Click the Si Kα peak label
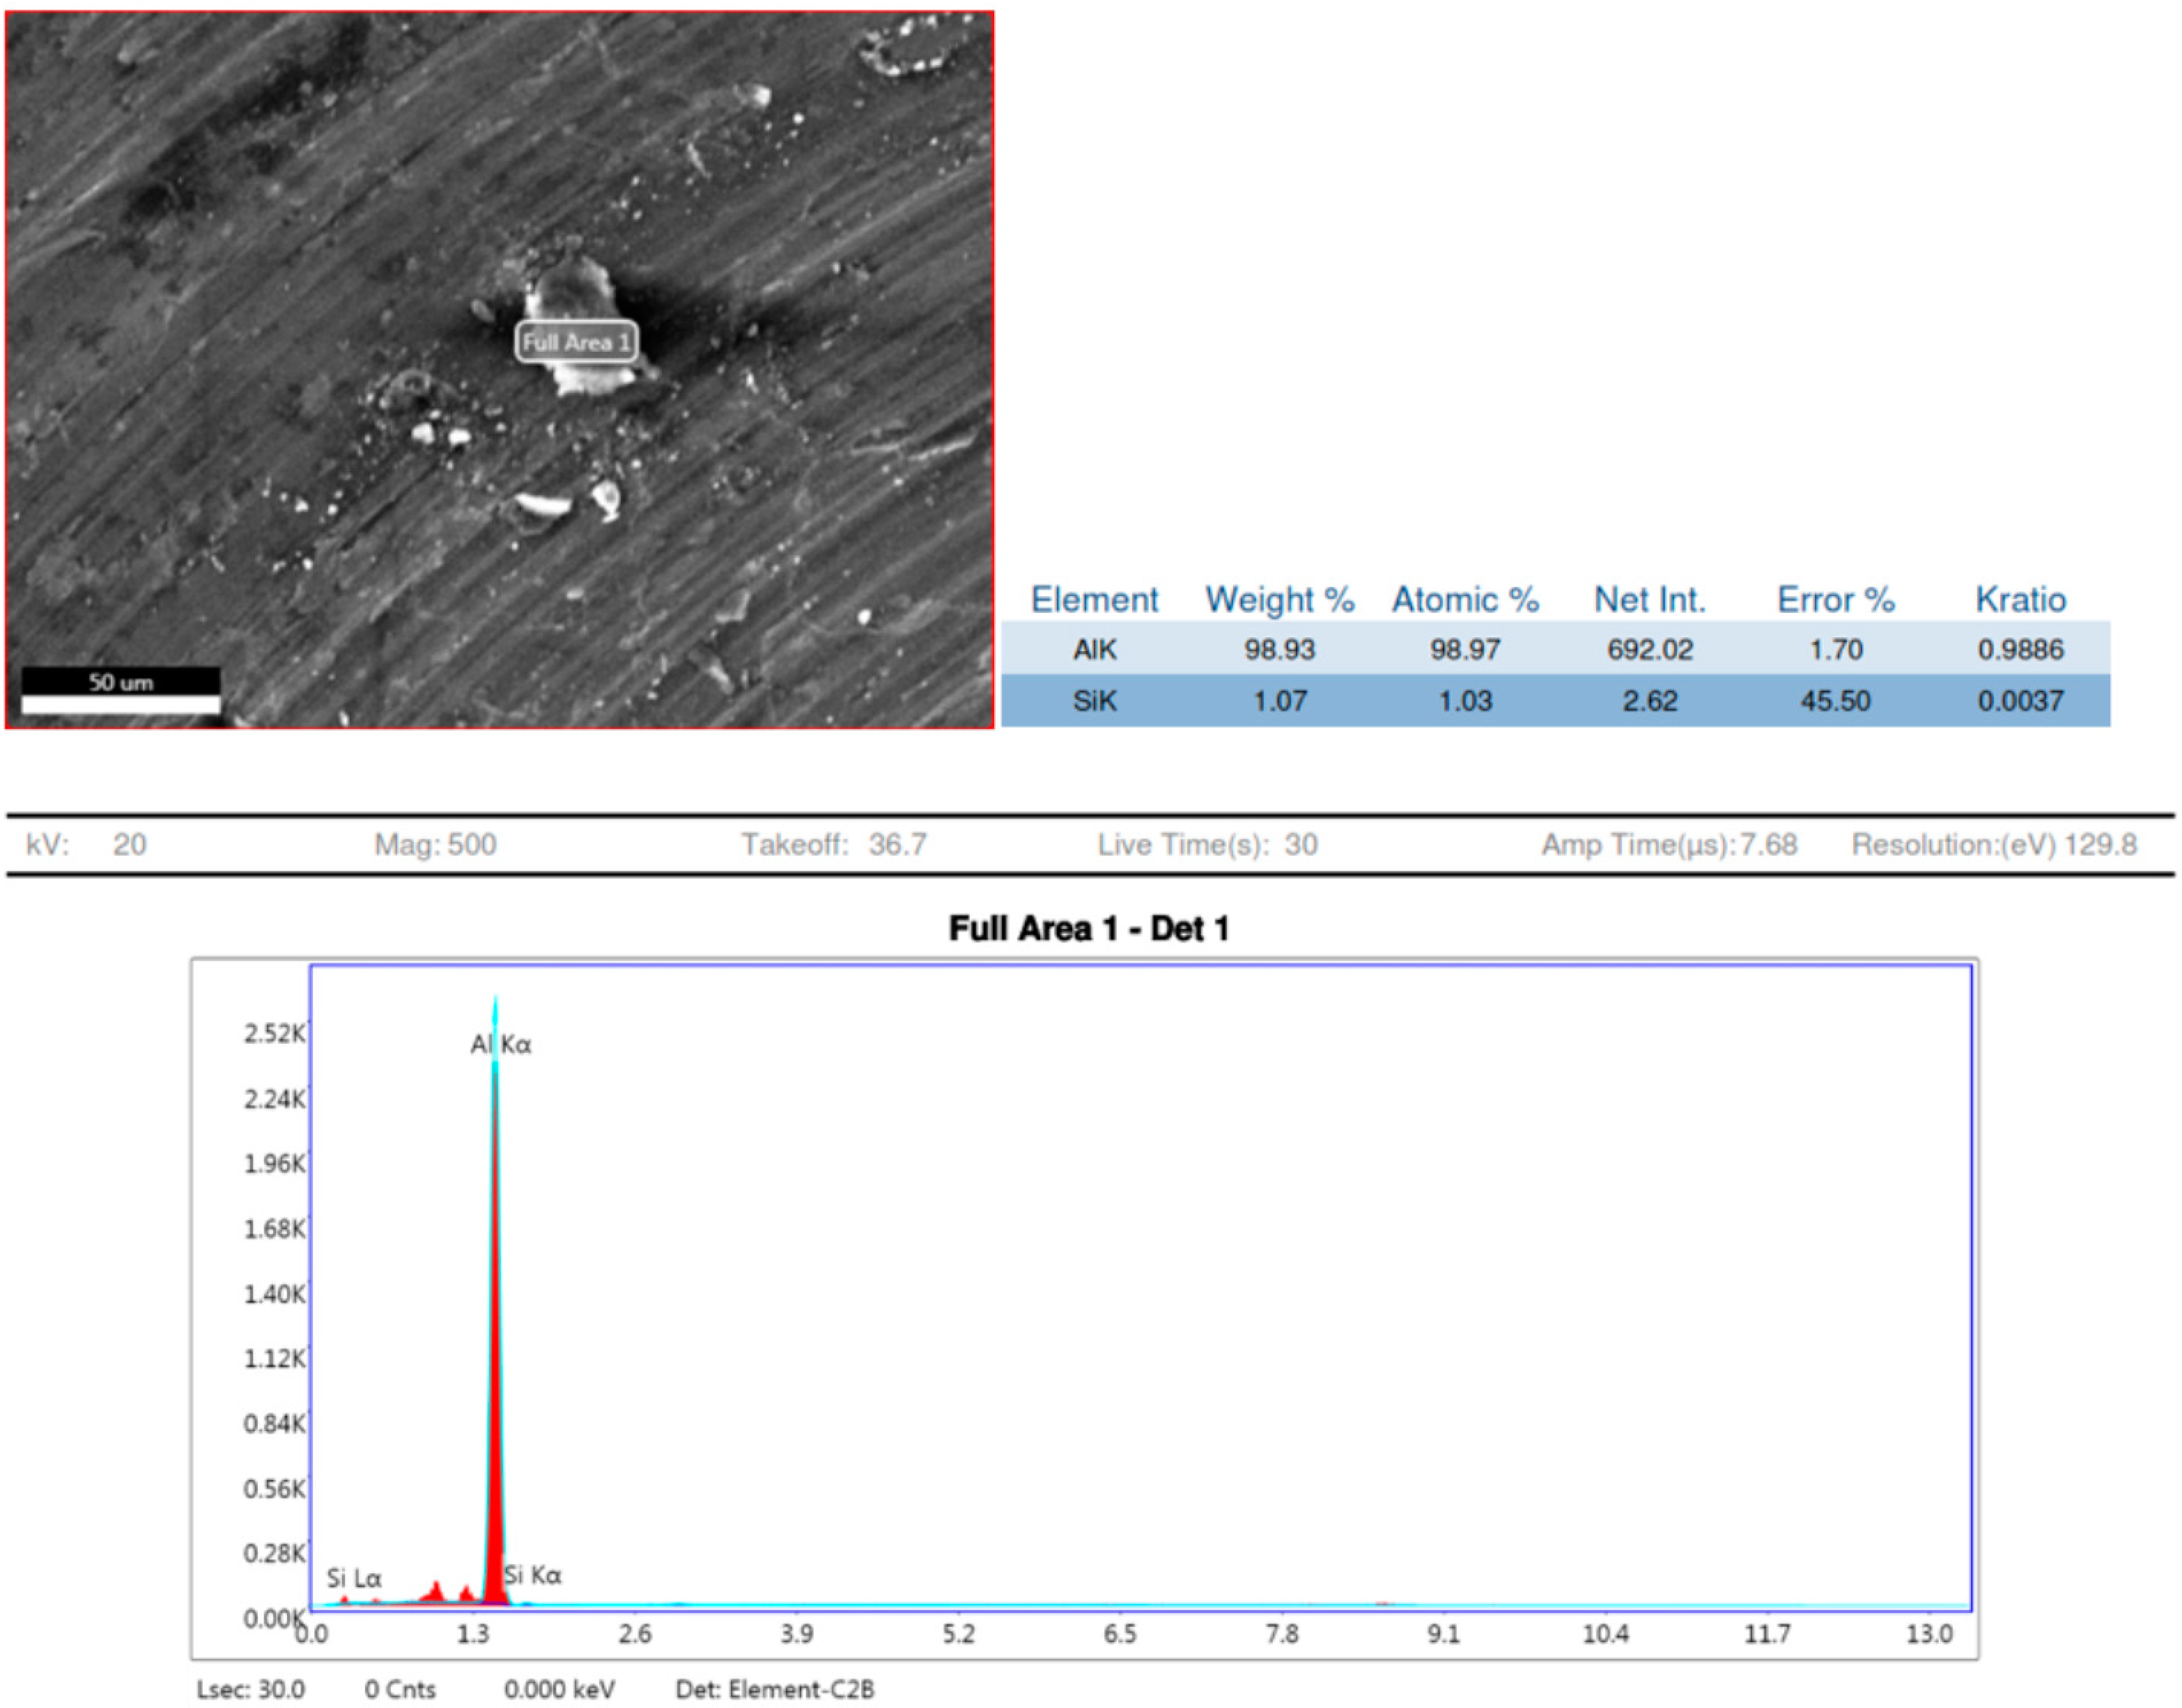This screenshot has width=2182, height=1708. click(x=533, y=1575)
